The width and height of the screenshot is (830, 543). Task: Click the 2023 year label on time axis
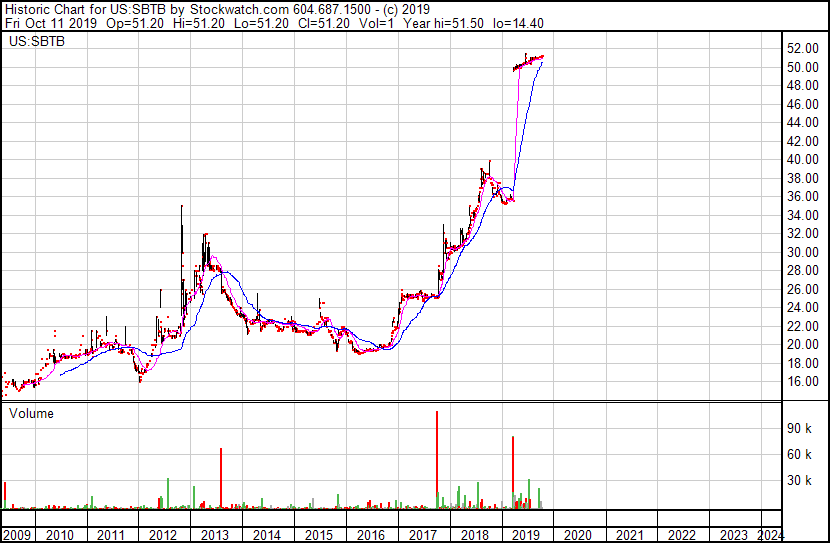click(734, 535)
